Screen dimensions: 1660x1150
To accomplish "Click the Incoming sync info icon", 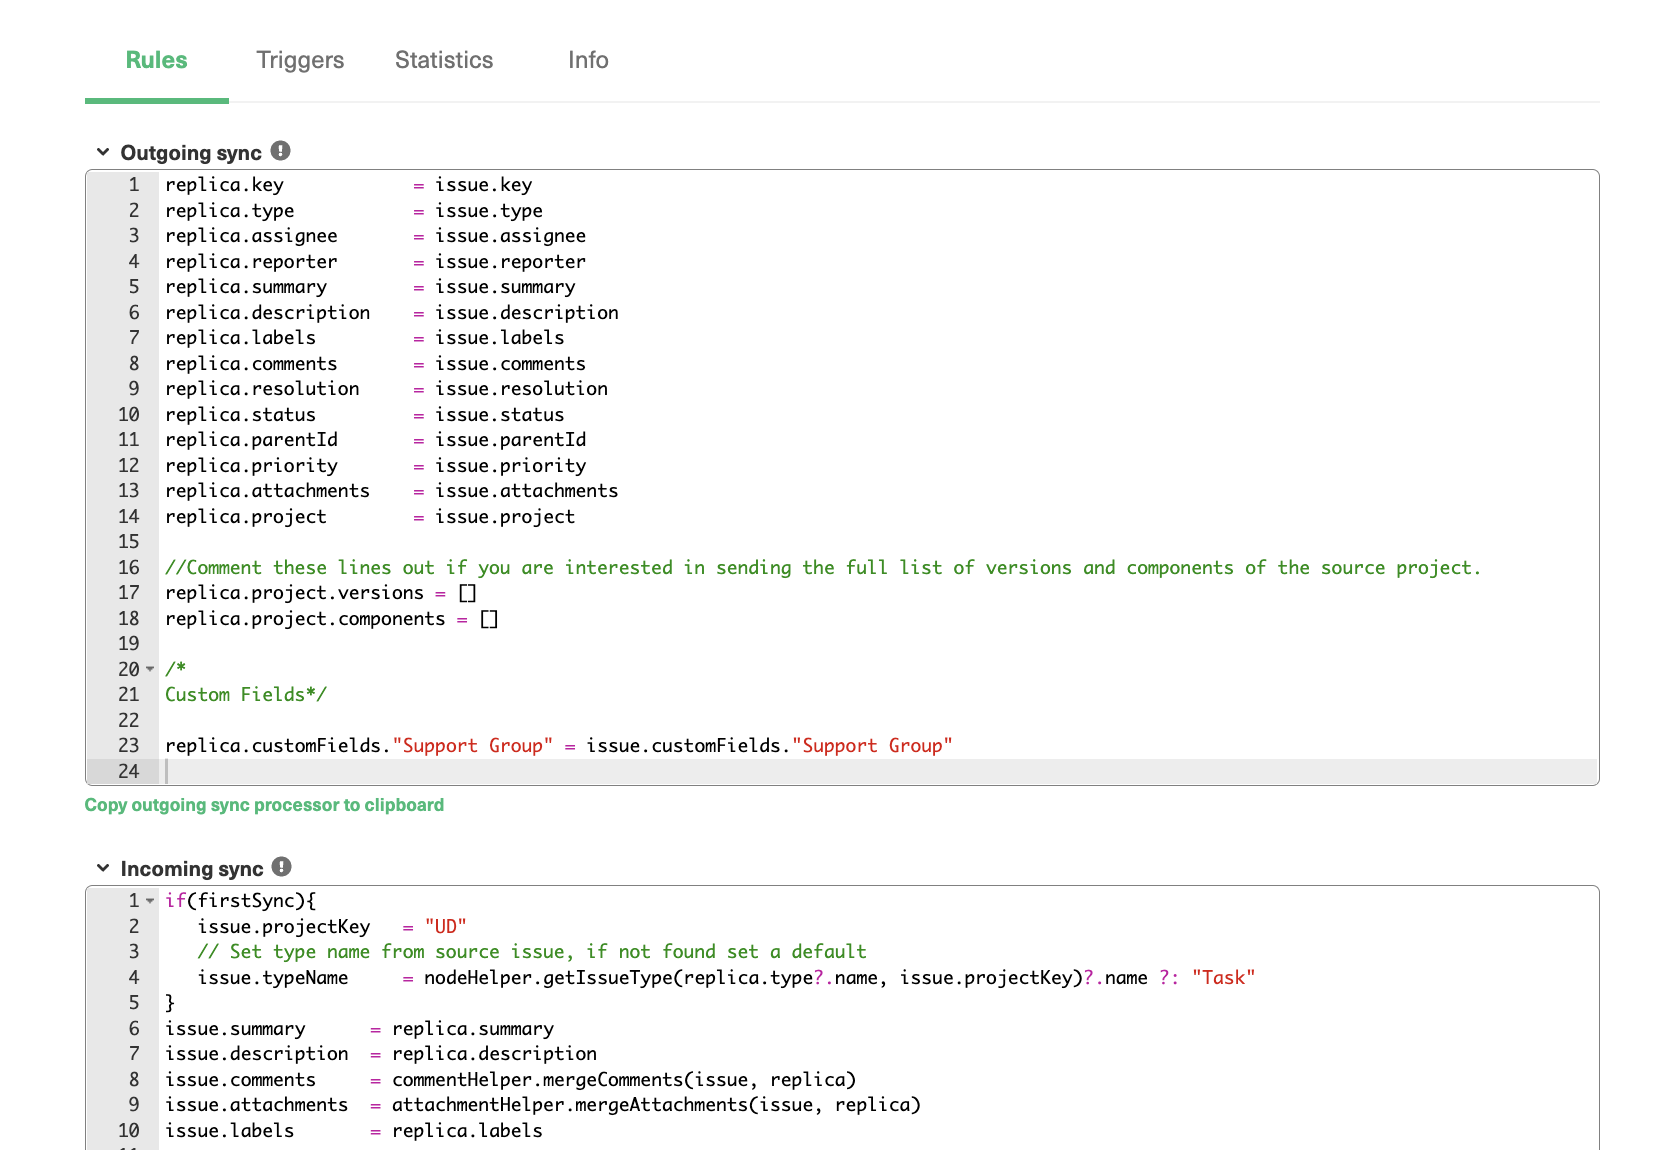I will point(281,866).
